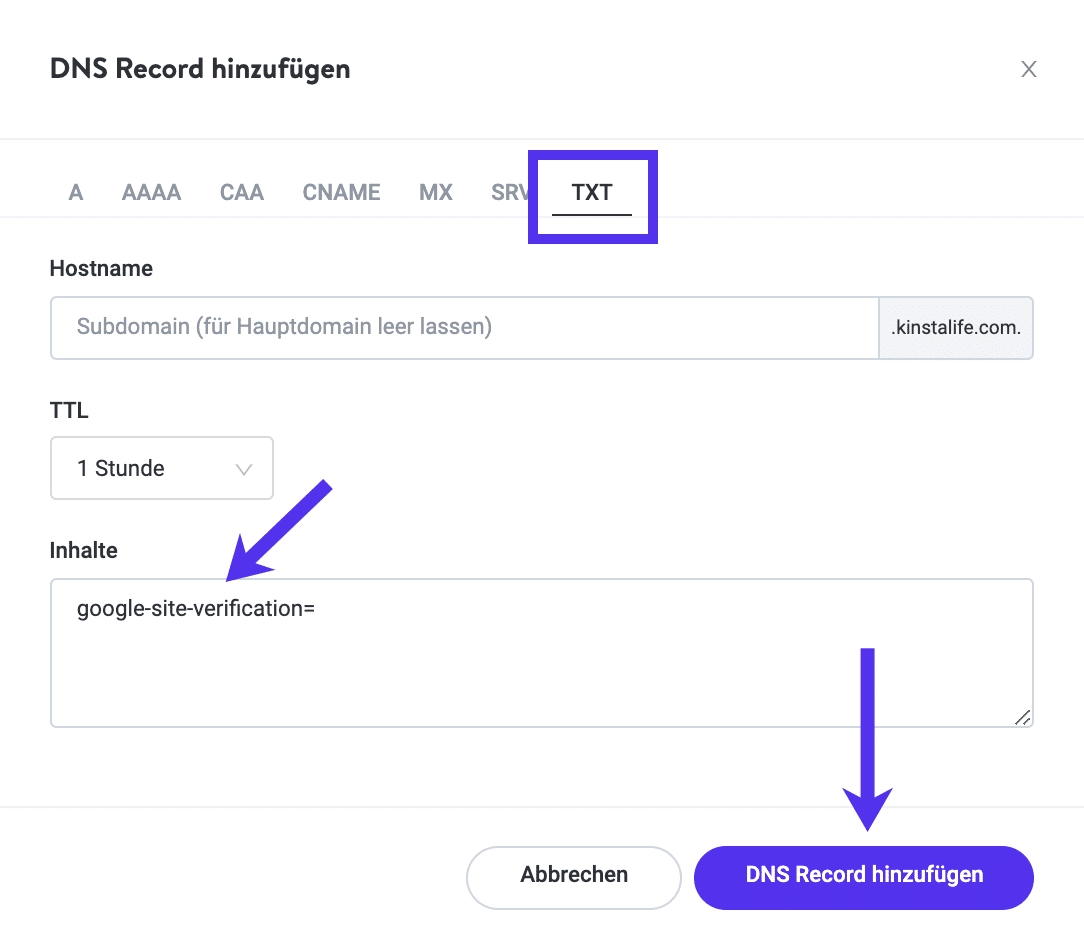1084x942 pixels.
Task: Open the TTL dropdown showing 1 Stunde
Action: coord(161,468)
